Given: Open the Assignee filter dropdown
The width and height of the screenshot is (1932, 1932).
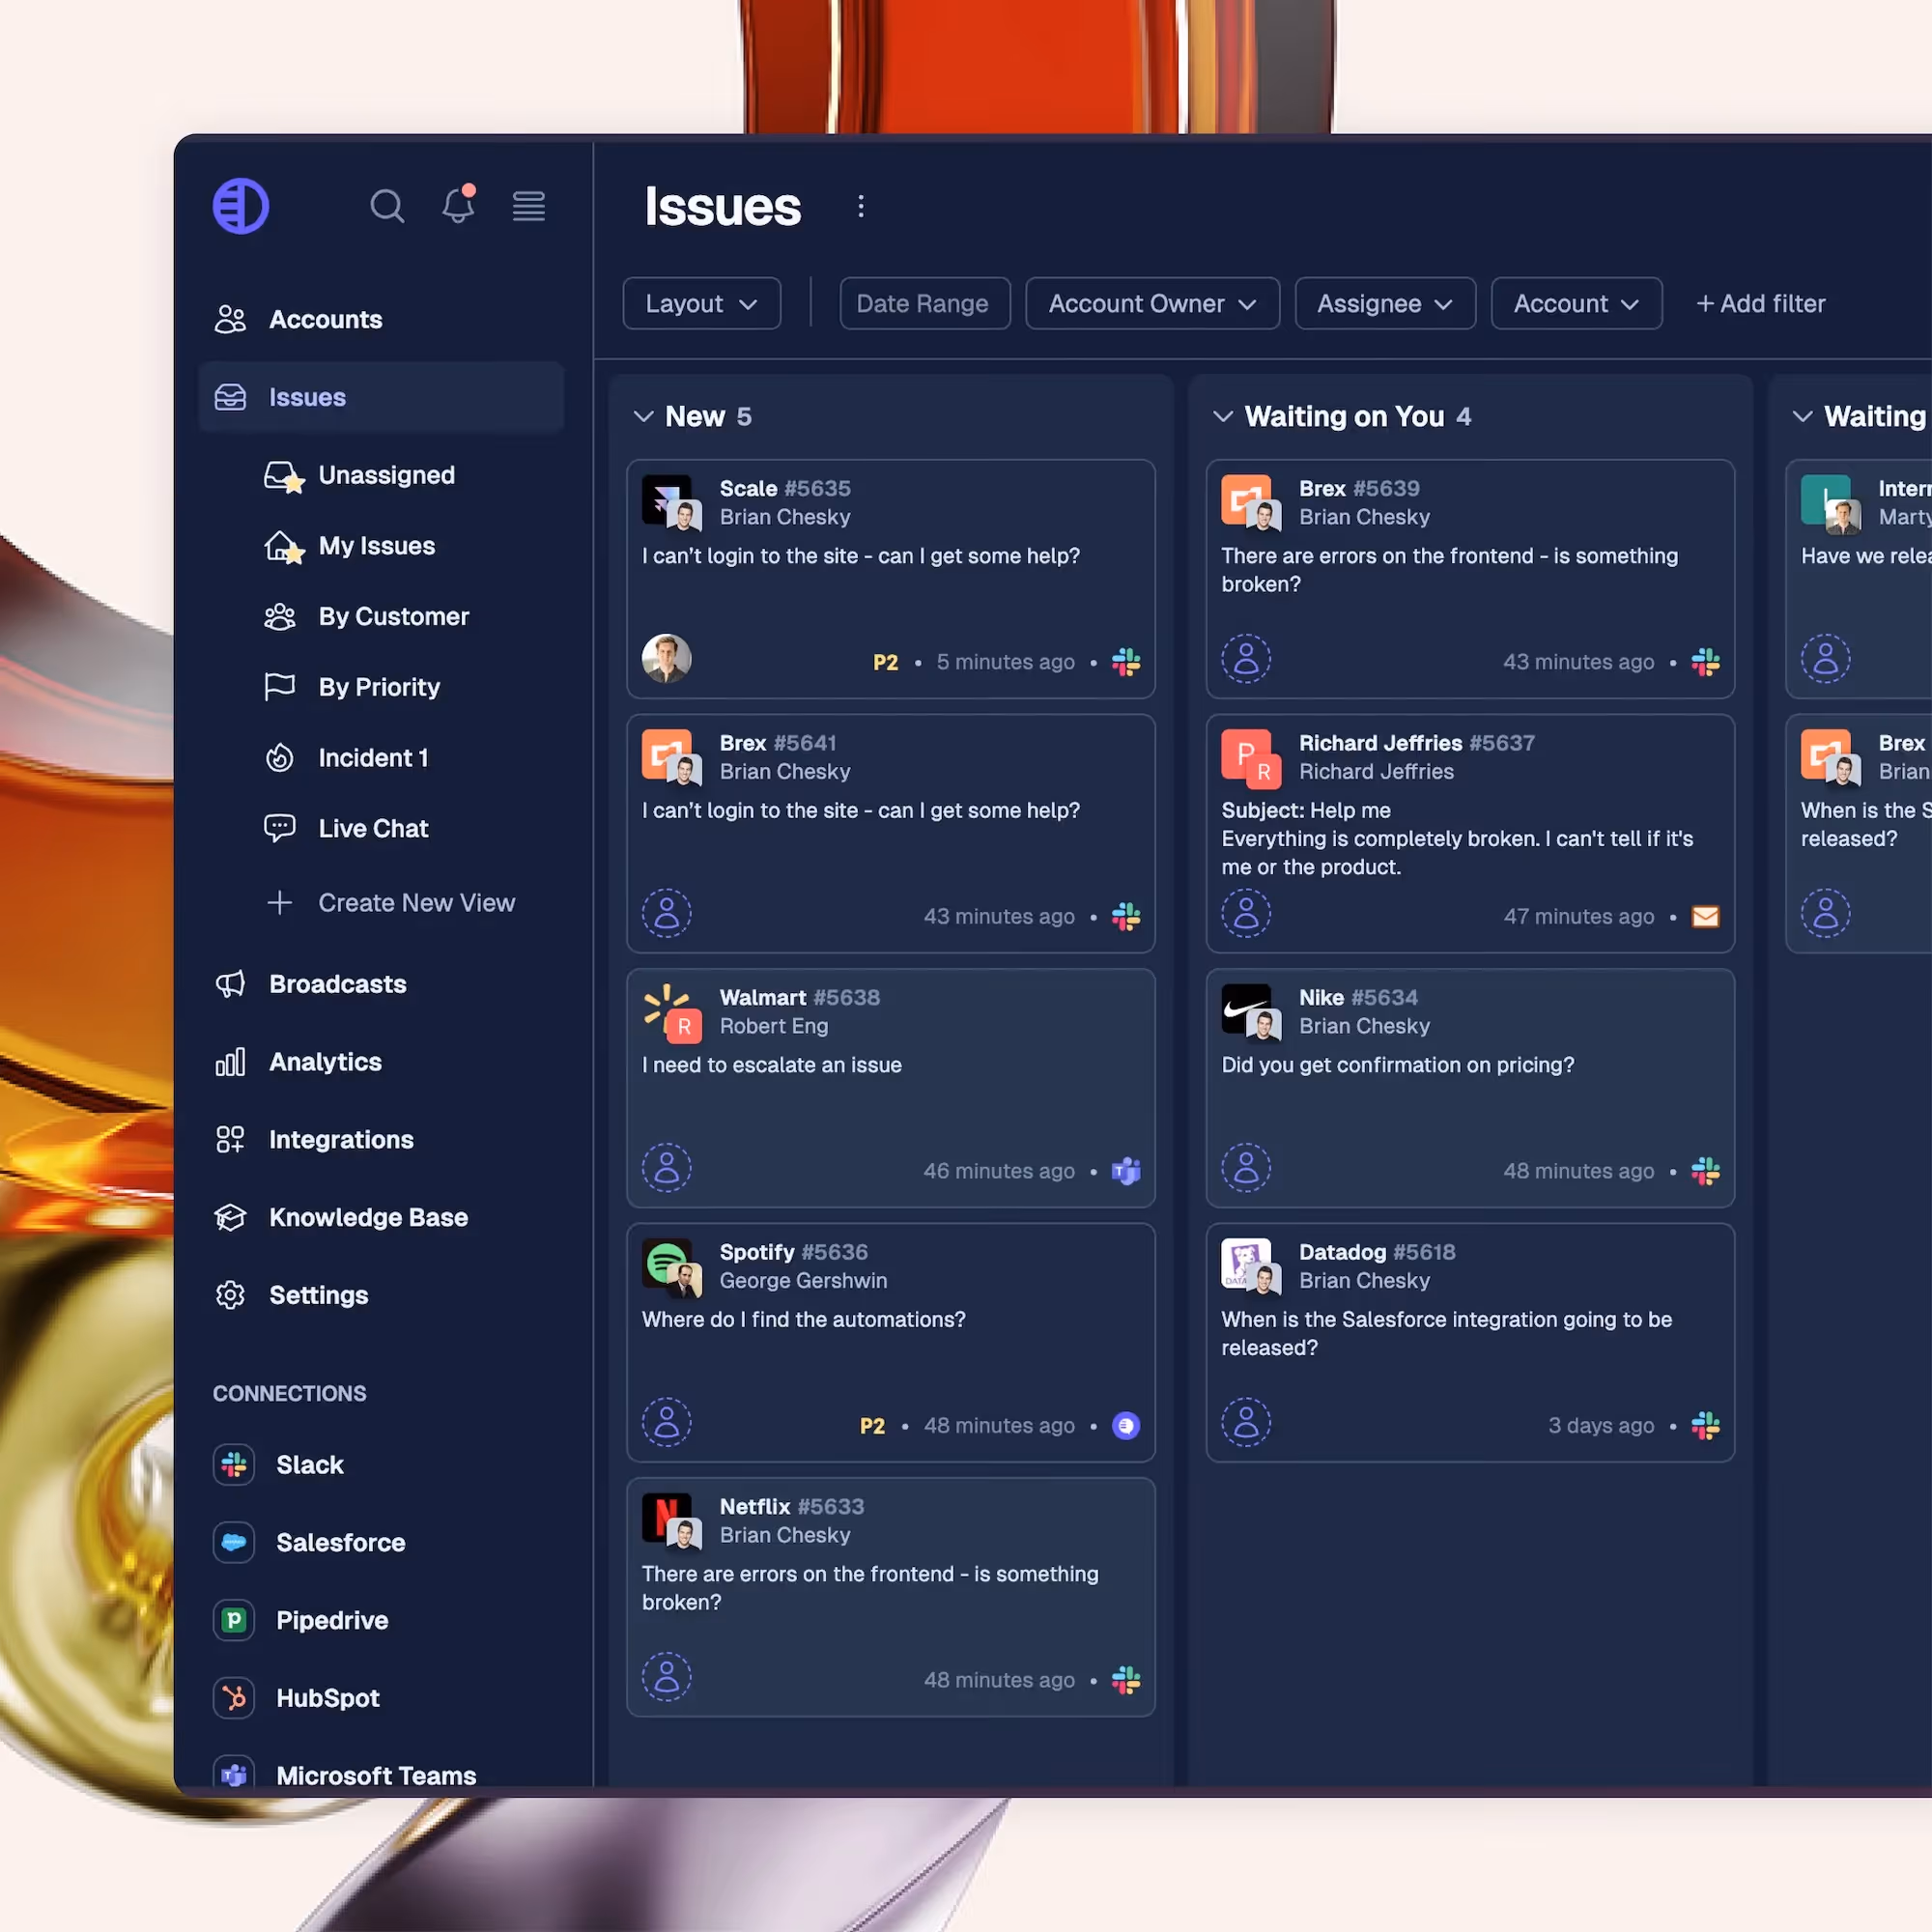Looking at the screenshot, I should point(1385,303).
